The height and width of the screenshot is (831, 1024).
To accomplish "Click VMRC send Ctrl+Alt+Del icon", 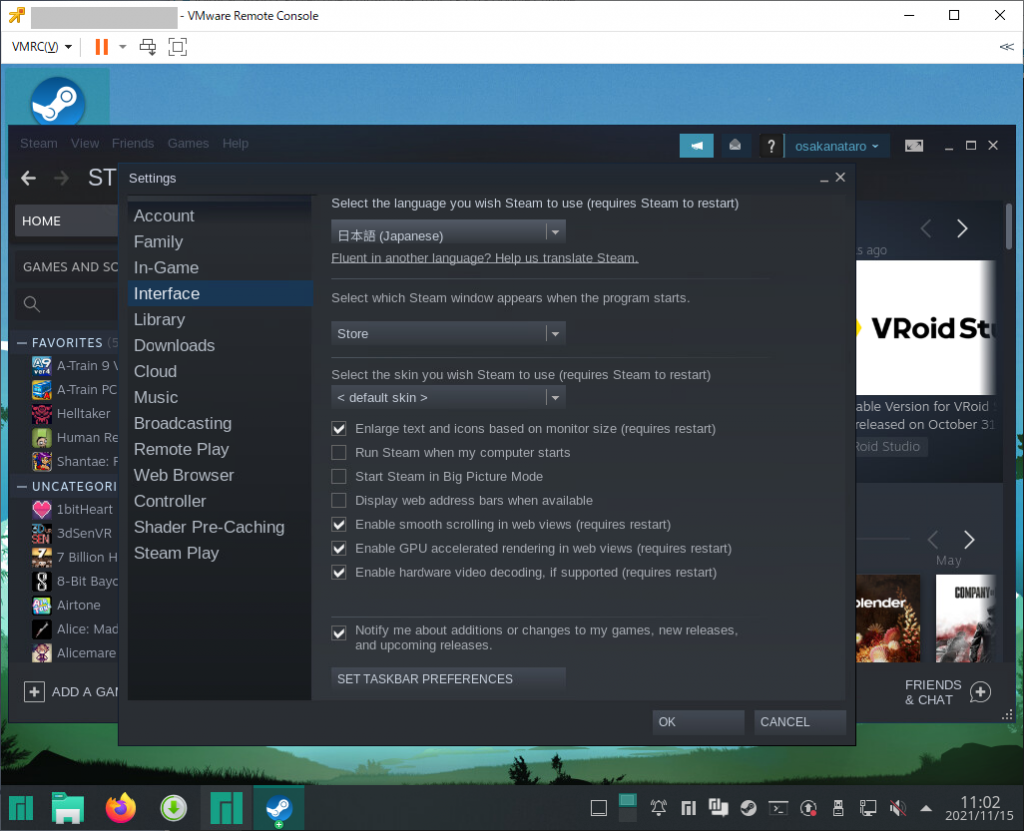I will pos(148,47).
